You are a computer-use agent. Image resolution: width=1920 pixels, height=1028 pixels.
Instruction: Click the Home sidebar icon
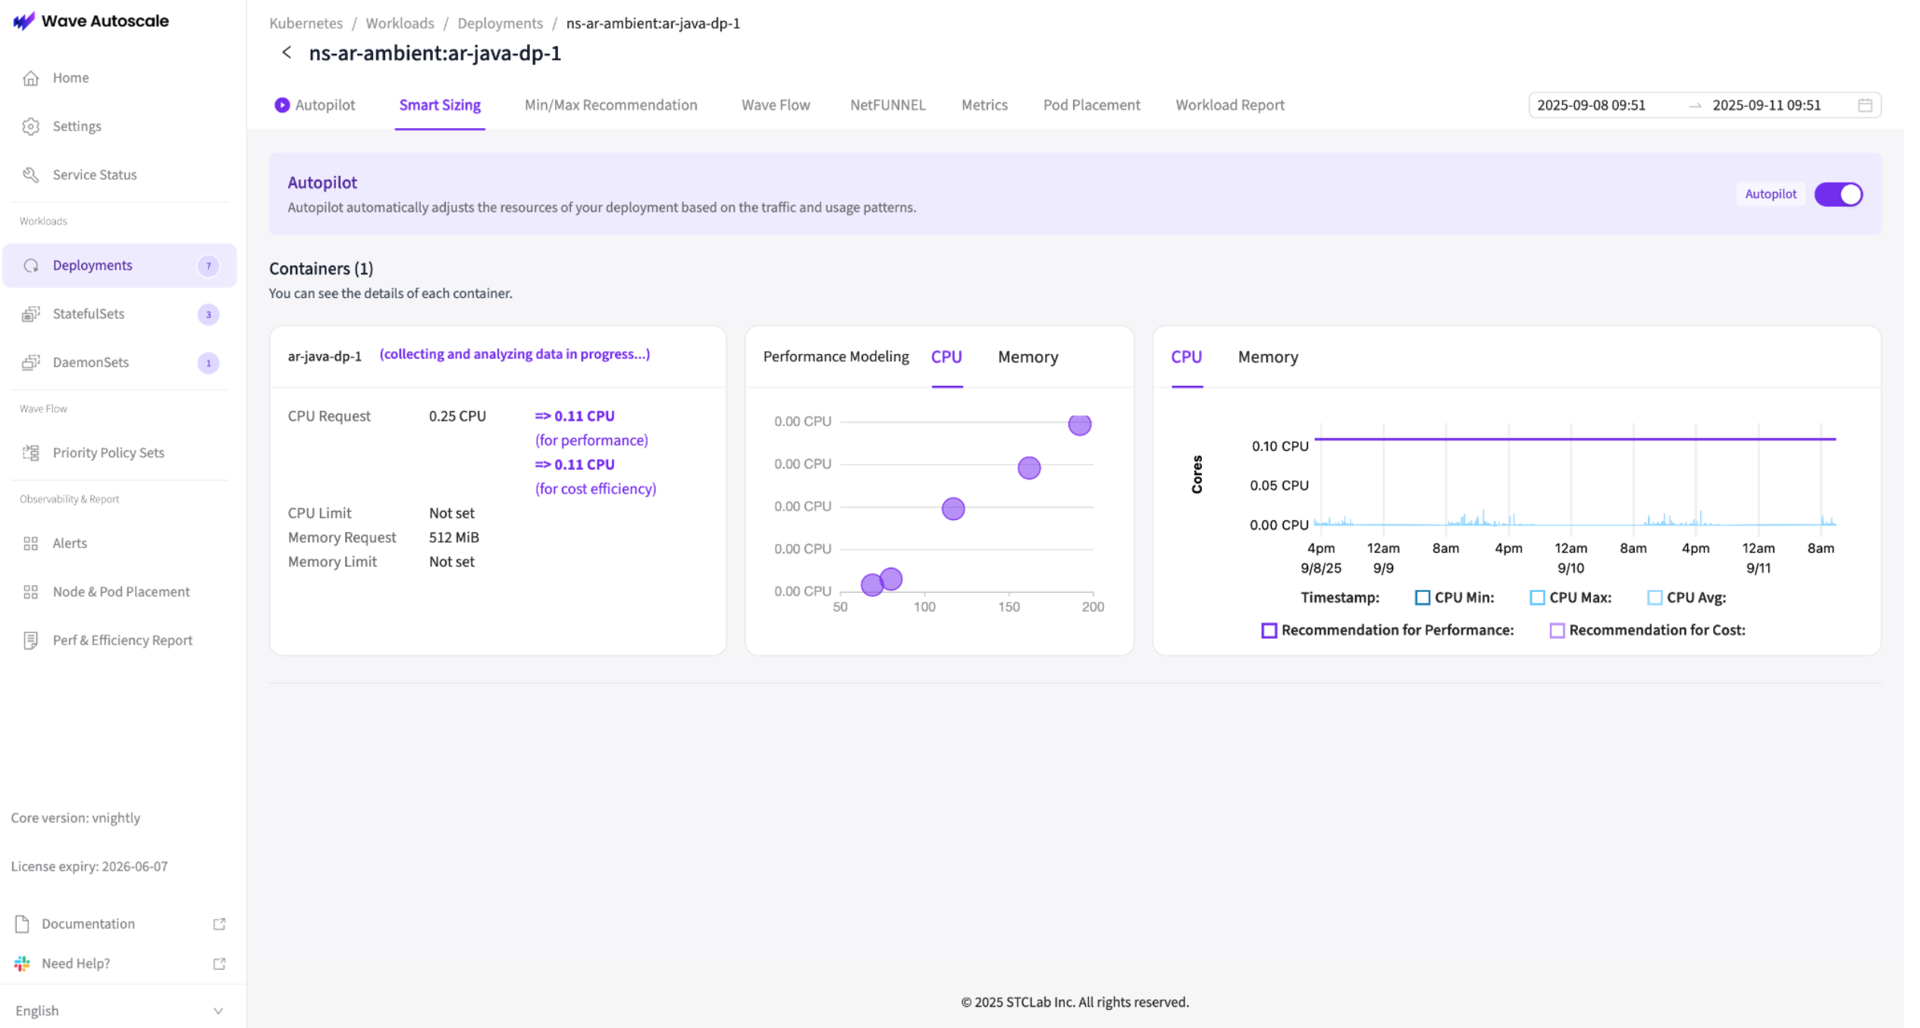[x=31, y=78]
